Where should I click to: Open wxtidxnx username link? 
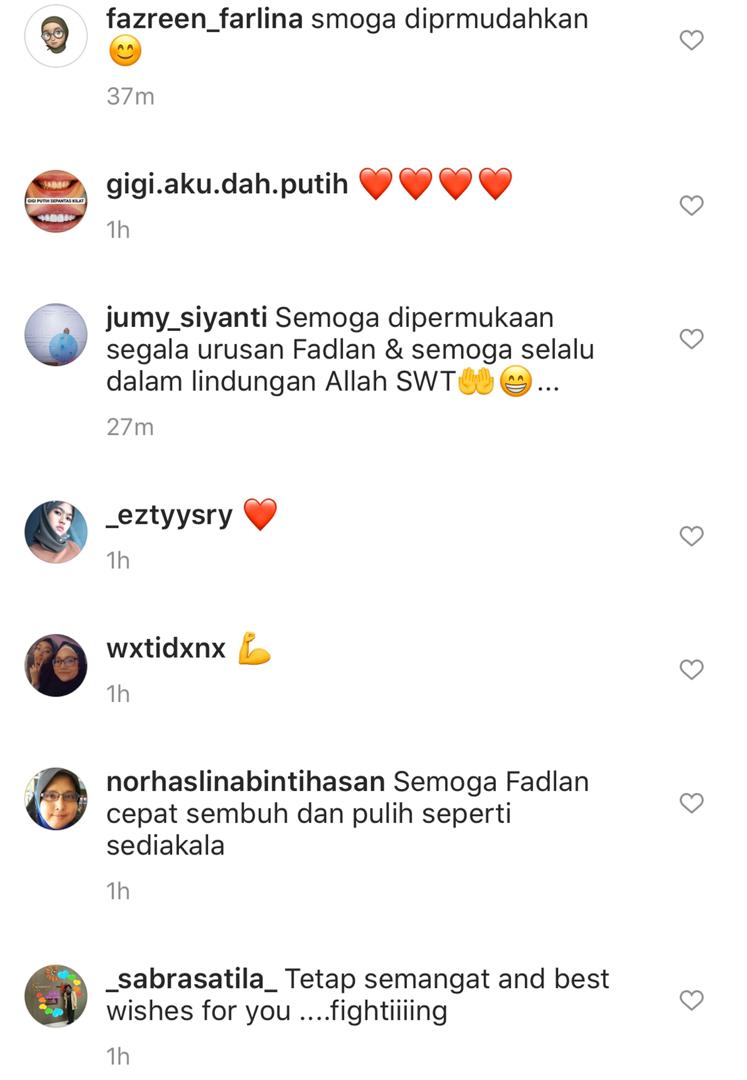click(x=166, y=649)
